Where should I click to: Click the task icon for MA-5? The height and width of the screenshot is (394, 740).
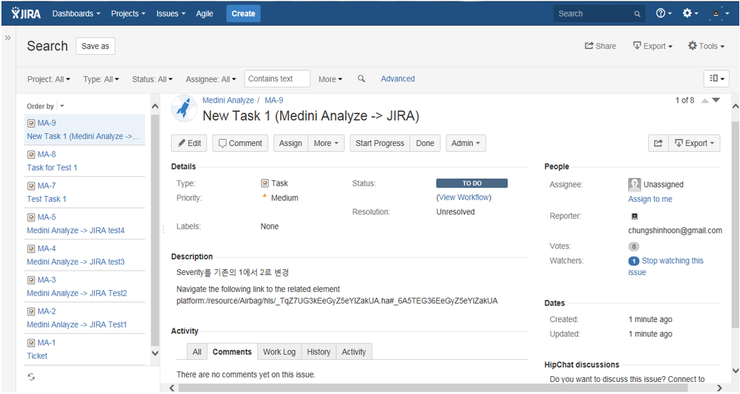click(x=31, y=217)
